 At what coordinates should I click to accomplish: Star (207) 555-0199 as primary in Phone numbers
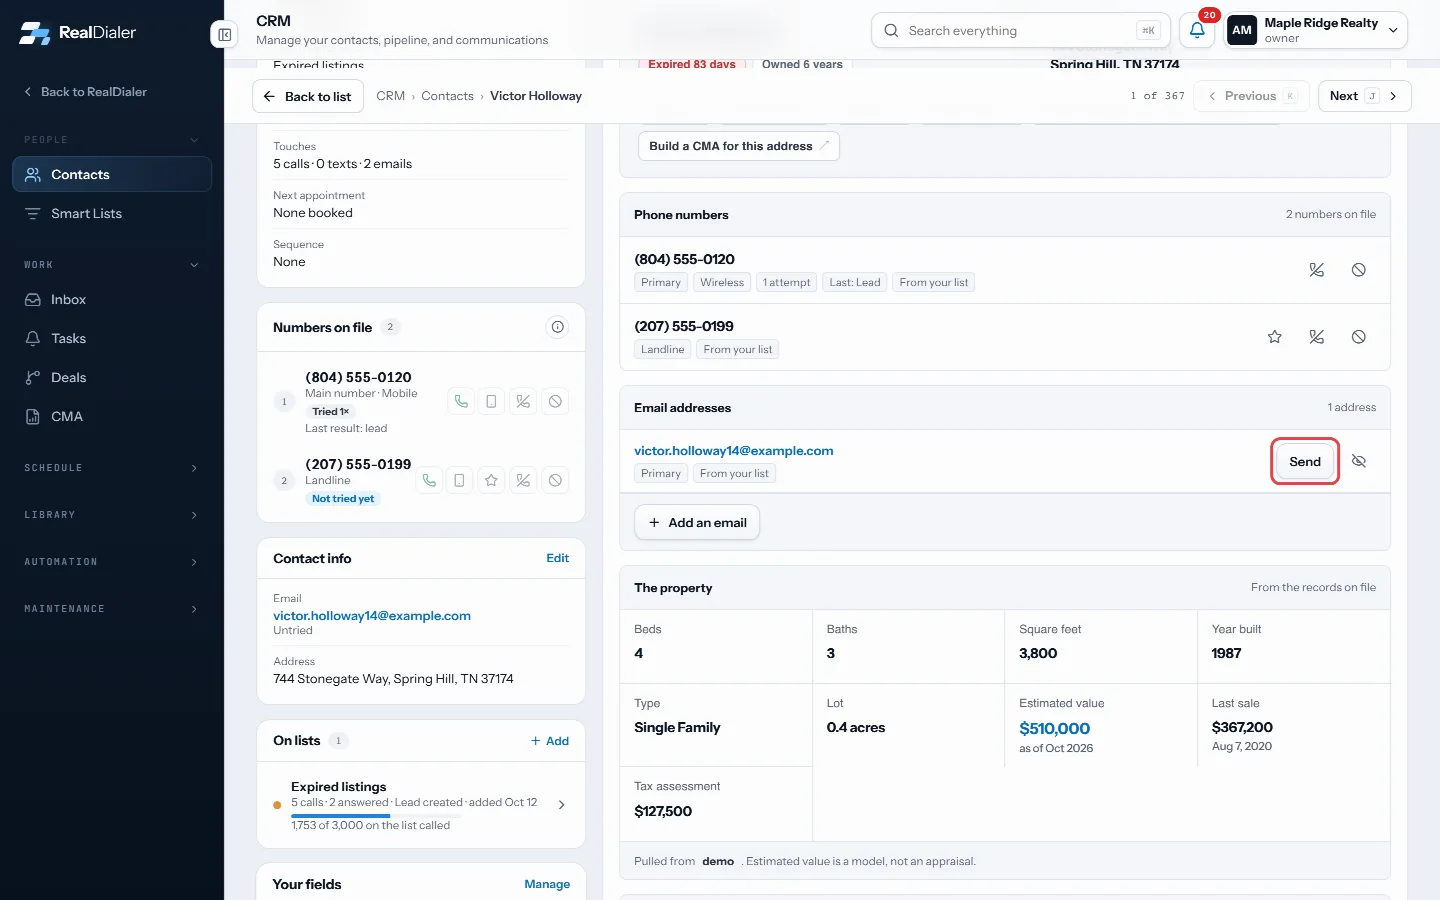coord(1275,337)
